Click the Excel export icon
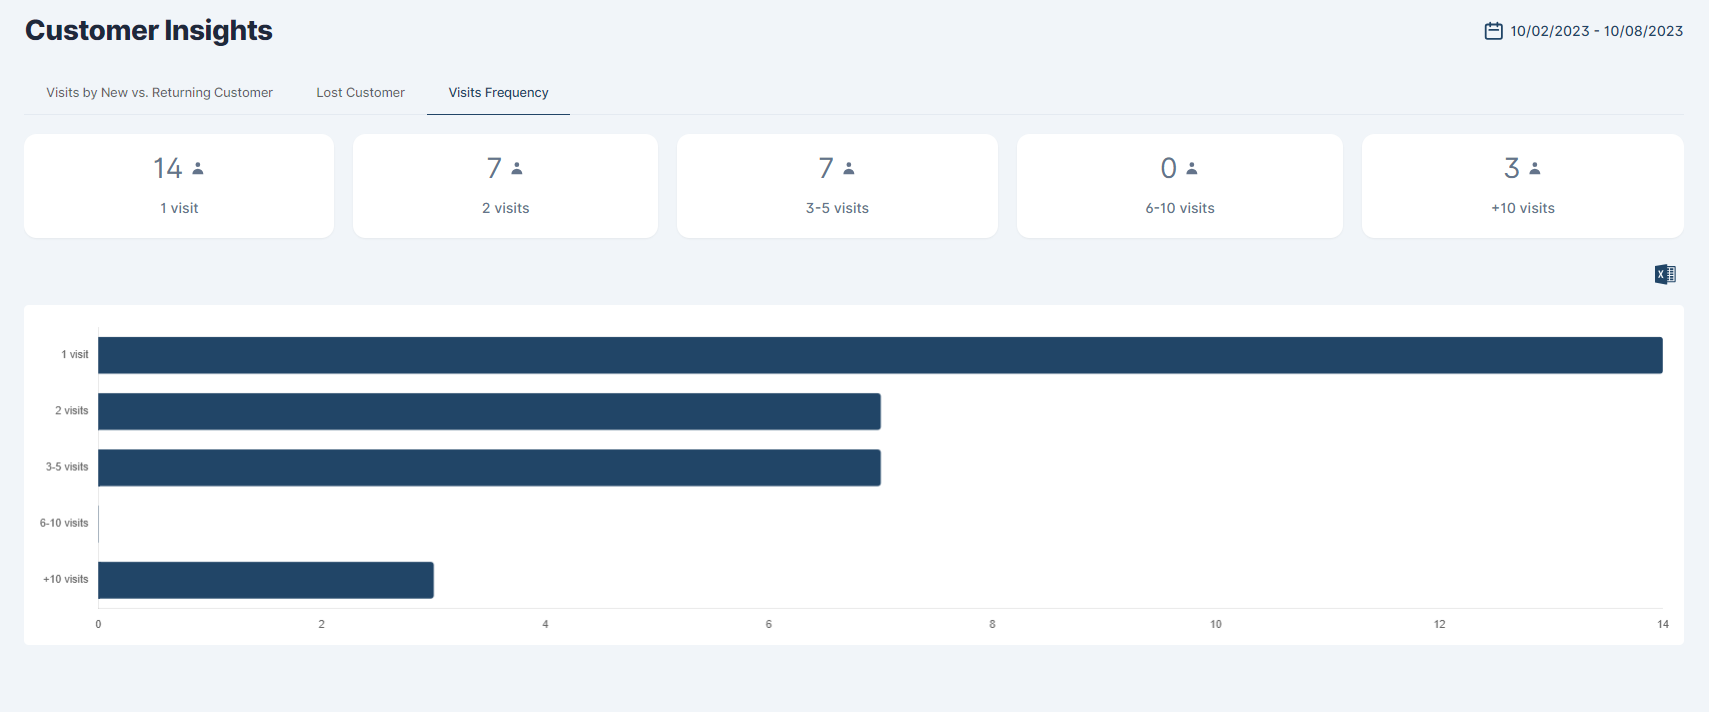The image size is (1711, 712). coord(1664,274)
